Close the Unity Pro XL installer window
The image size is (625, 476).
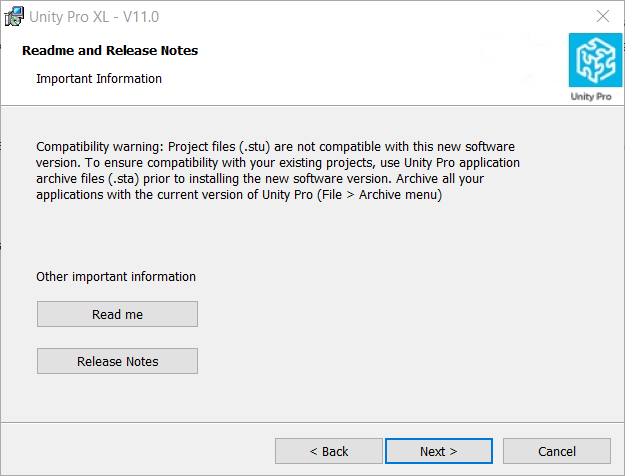coord(603,16)
